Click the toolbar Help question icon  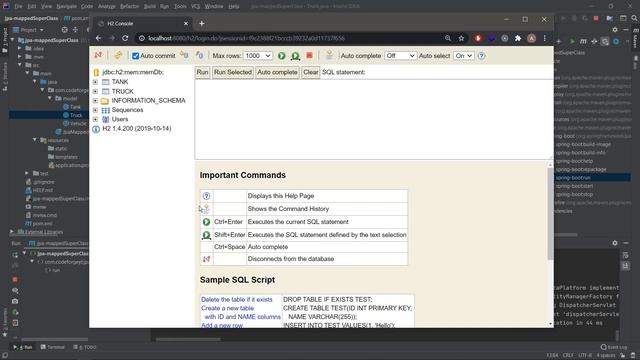pos(482,56)
